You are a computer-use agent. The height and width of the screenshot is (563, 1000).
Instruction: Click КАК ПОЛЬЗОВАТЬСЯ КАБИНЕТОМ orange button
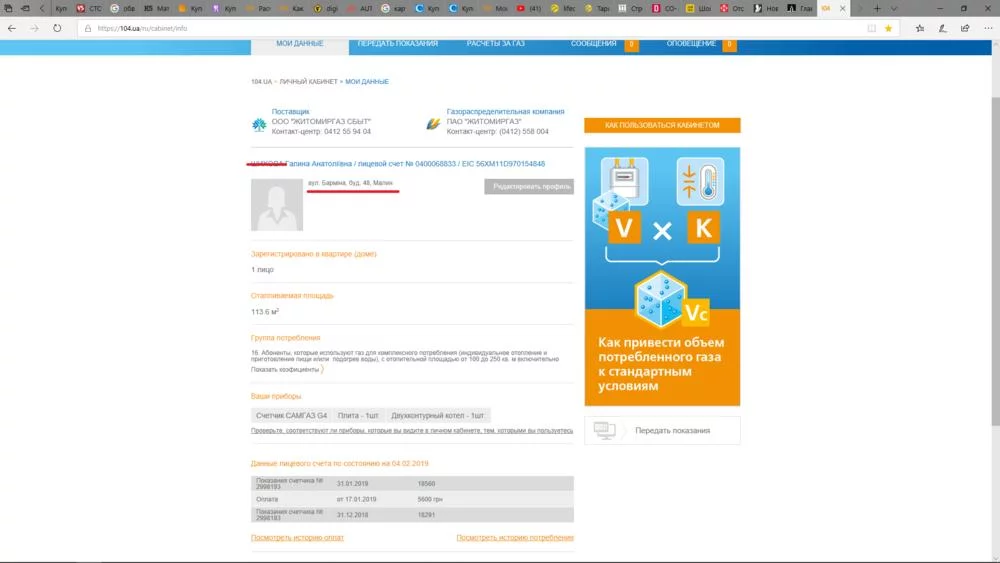(662, 126)
